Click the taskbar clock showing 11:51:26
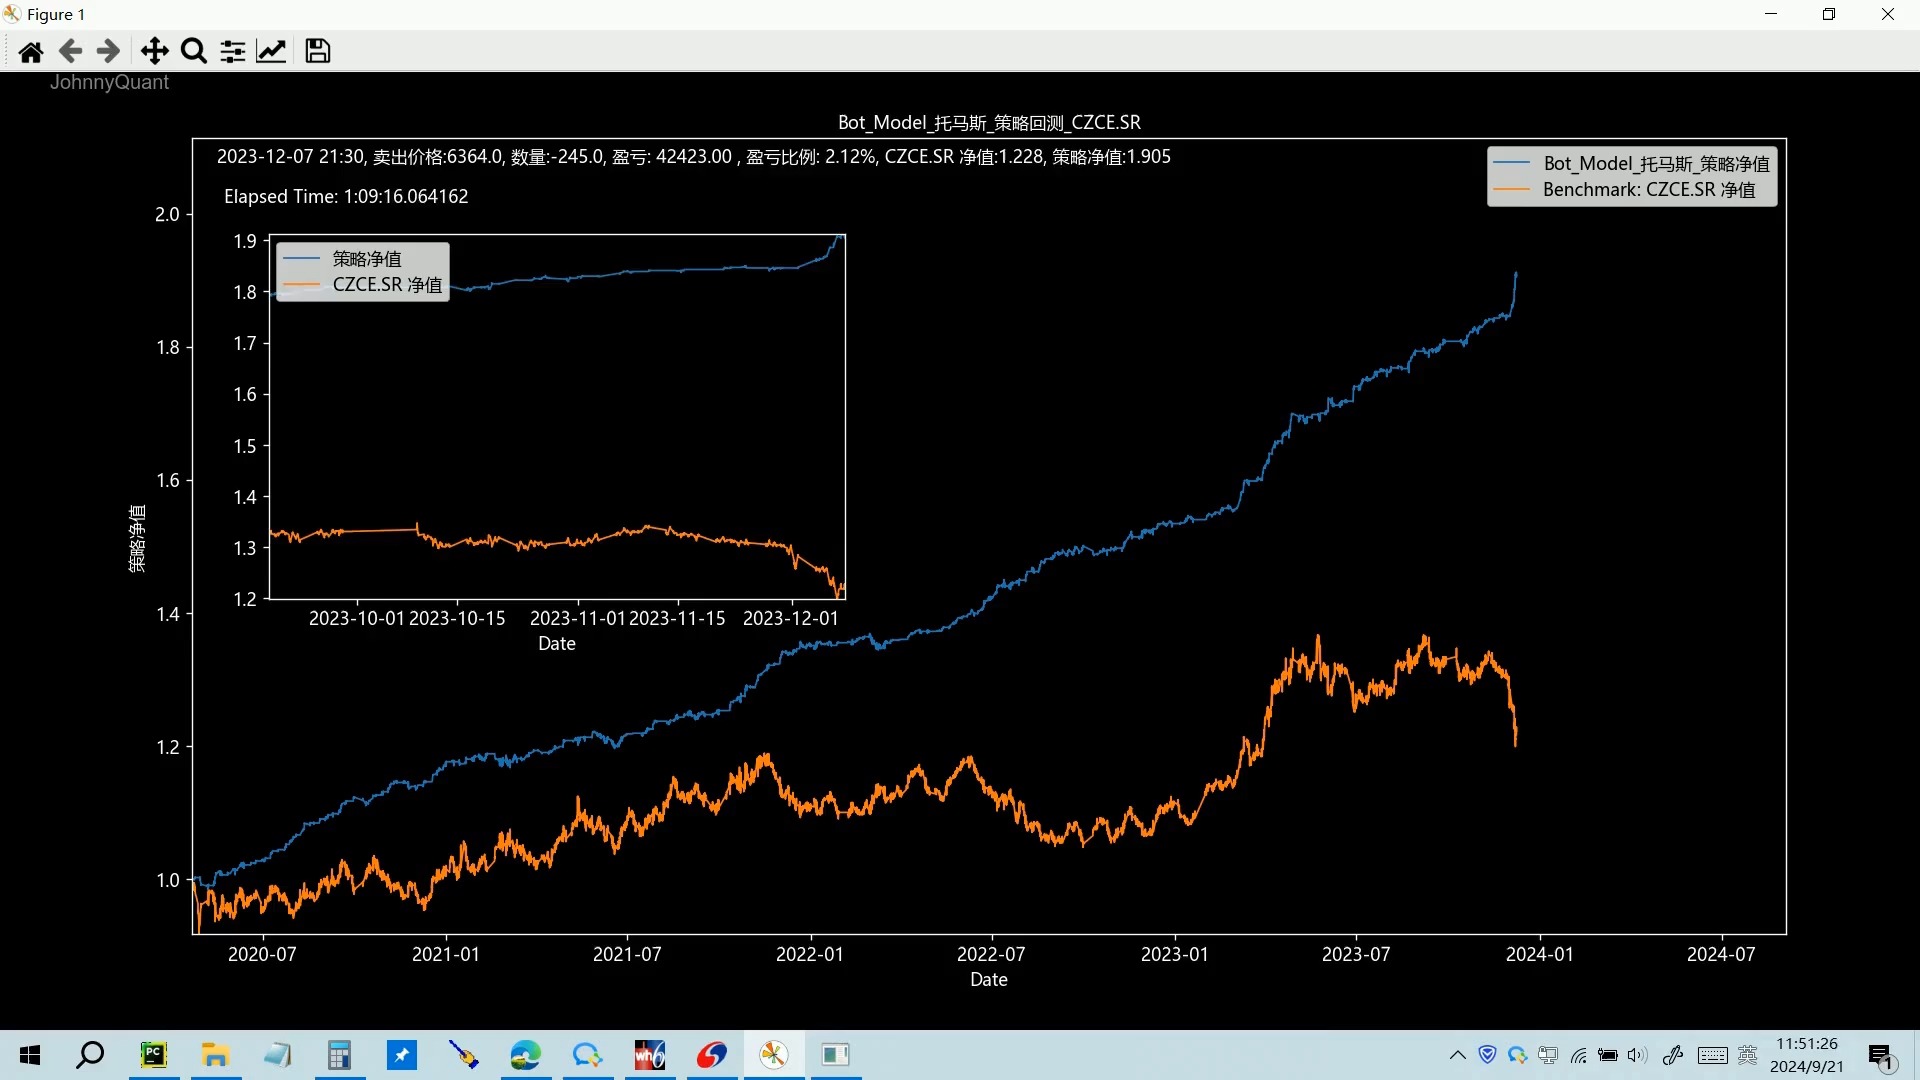Viewport: 1920px width, 1080px height. tap(1806, 1055)
